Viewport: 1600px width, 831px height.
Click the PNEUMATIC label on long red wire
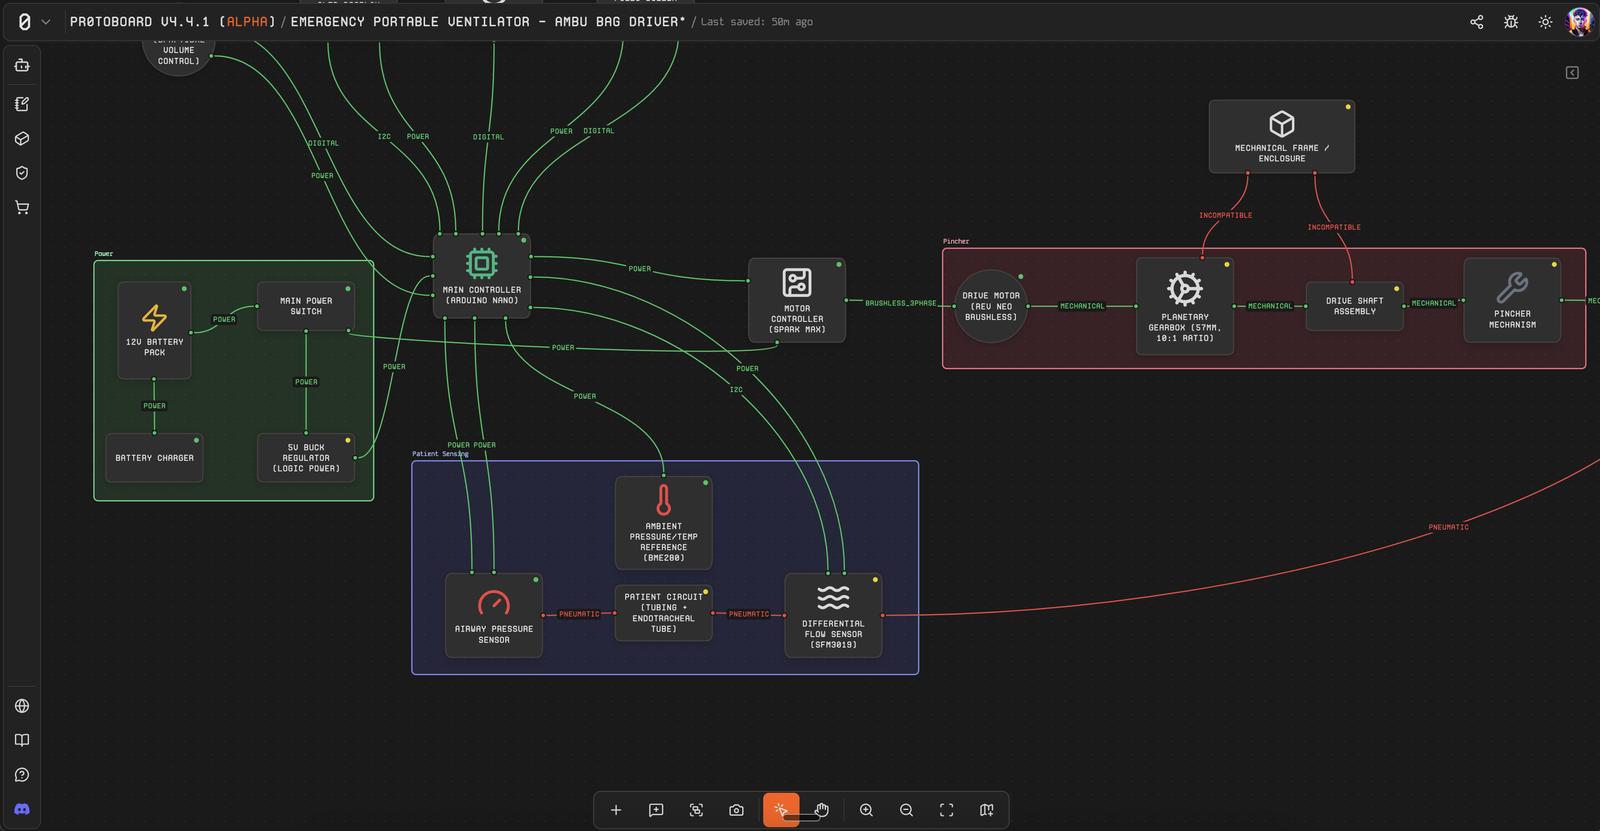[x=1449, y=527]
